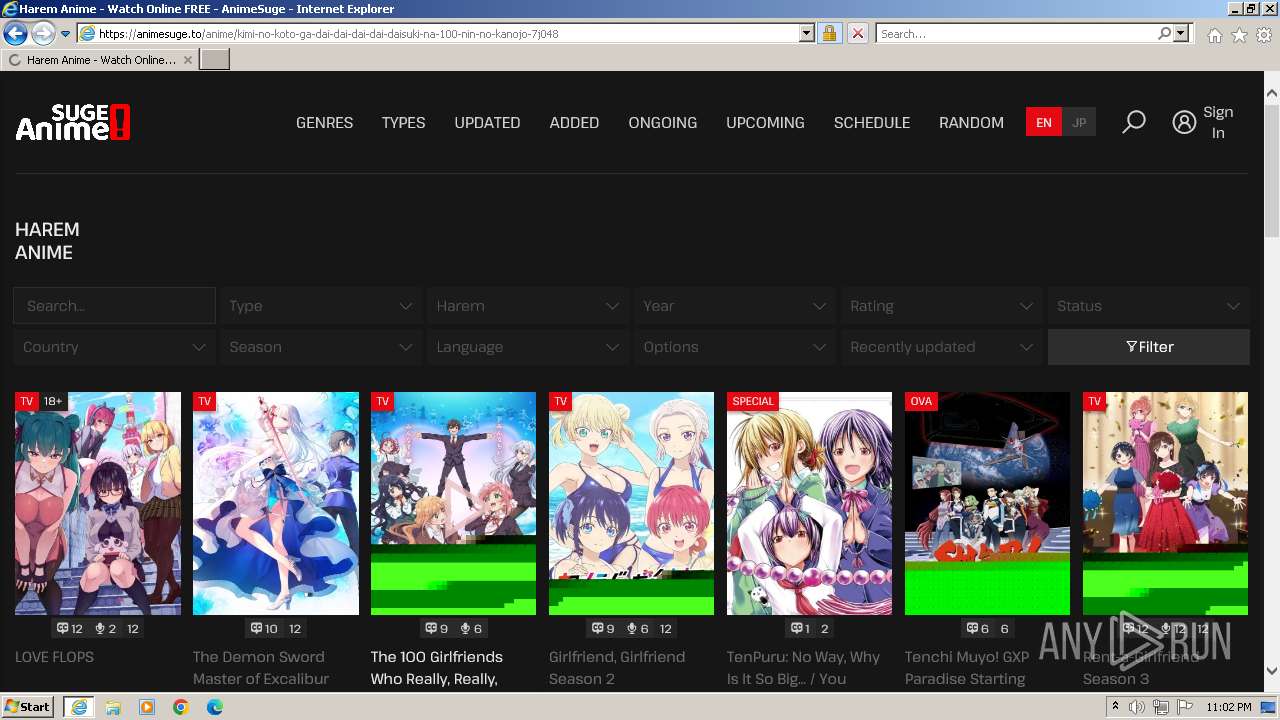Apply filters with Filter button

[x=1148, y=347]
